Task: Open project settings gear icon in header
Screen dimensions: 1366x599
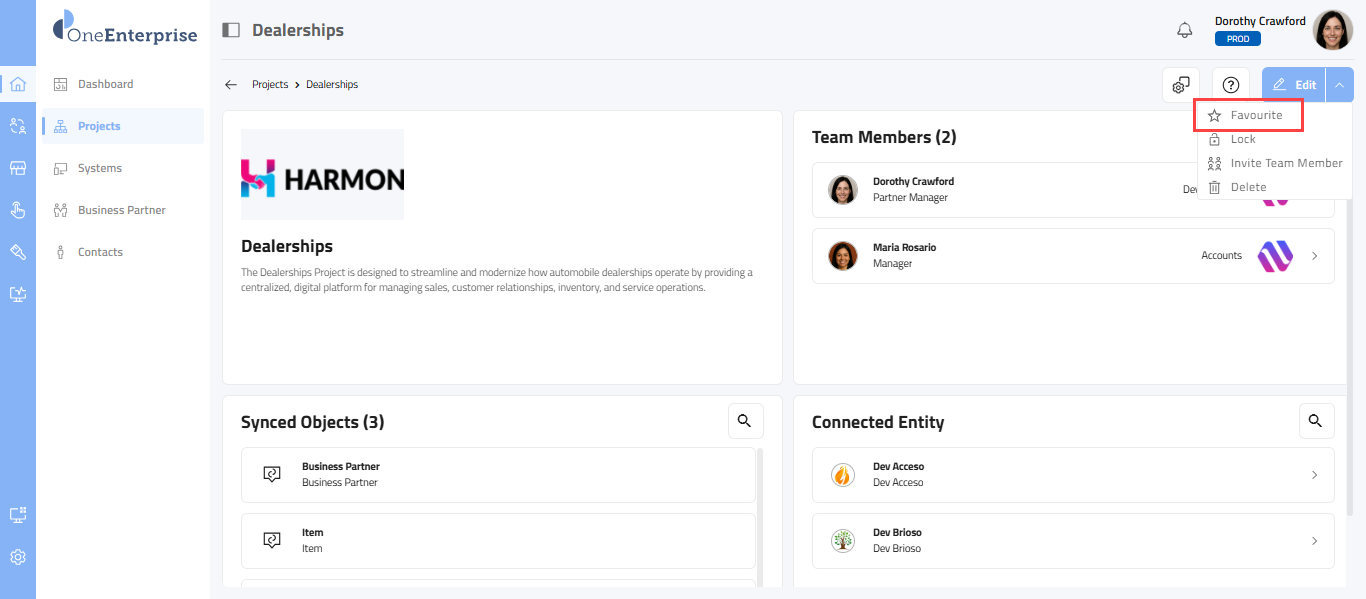Action: click(x=1181, y=85)
